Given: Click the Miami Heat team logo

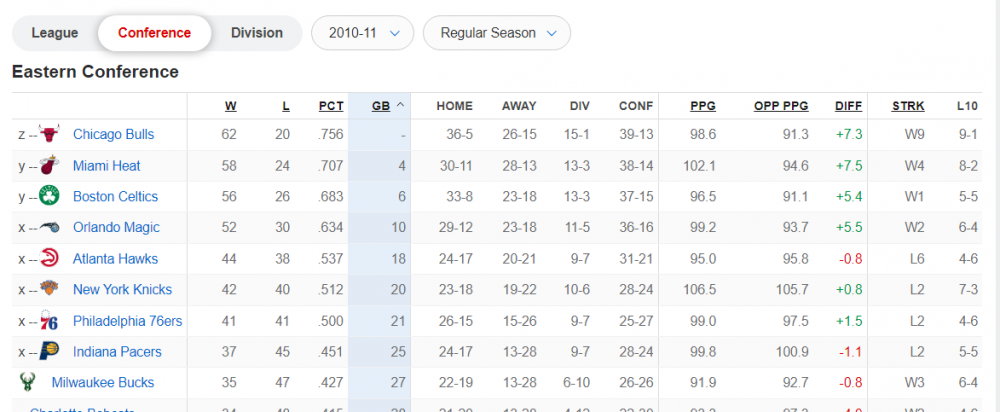Looking at the screenshot, I should click(x=50, y=165).
